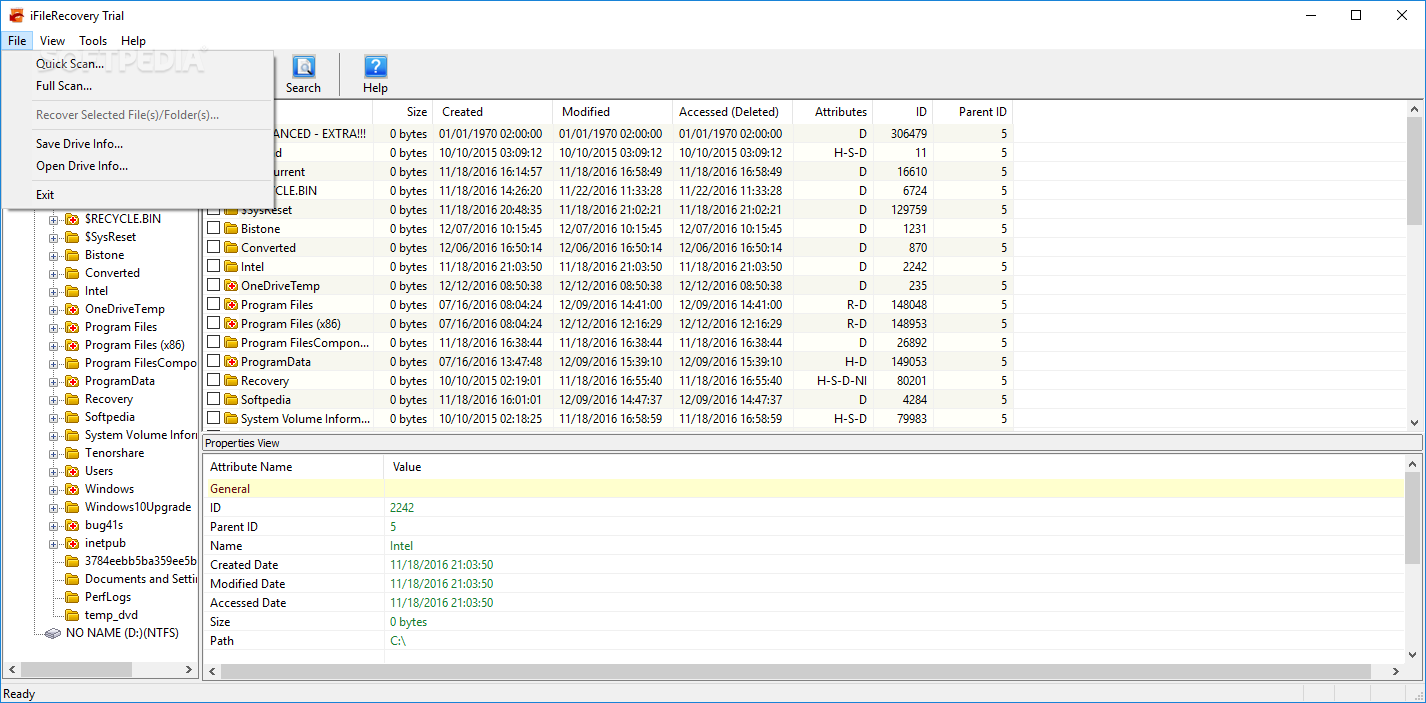The height and width of the screenshot is (703, 1426).
Task: Click the Attribute Name header in Properties View
Action: coord(293,467)
